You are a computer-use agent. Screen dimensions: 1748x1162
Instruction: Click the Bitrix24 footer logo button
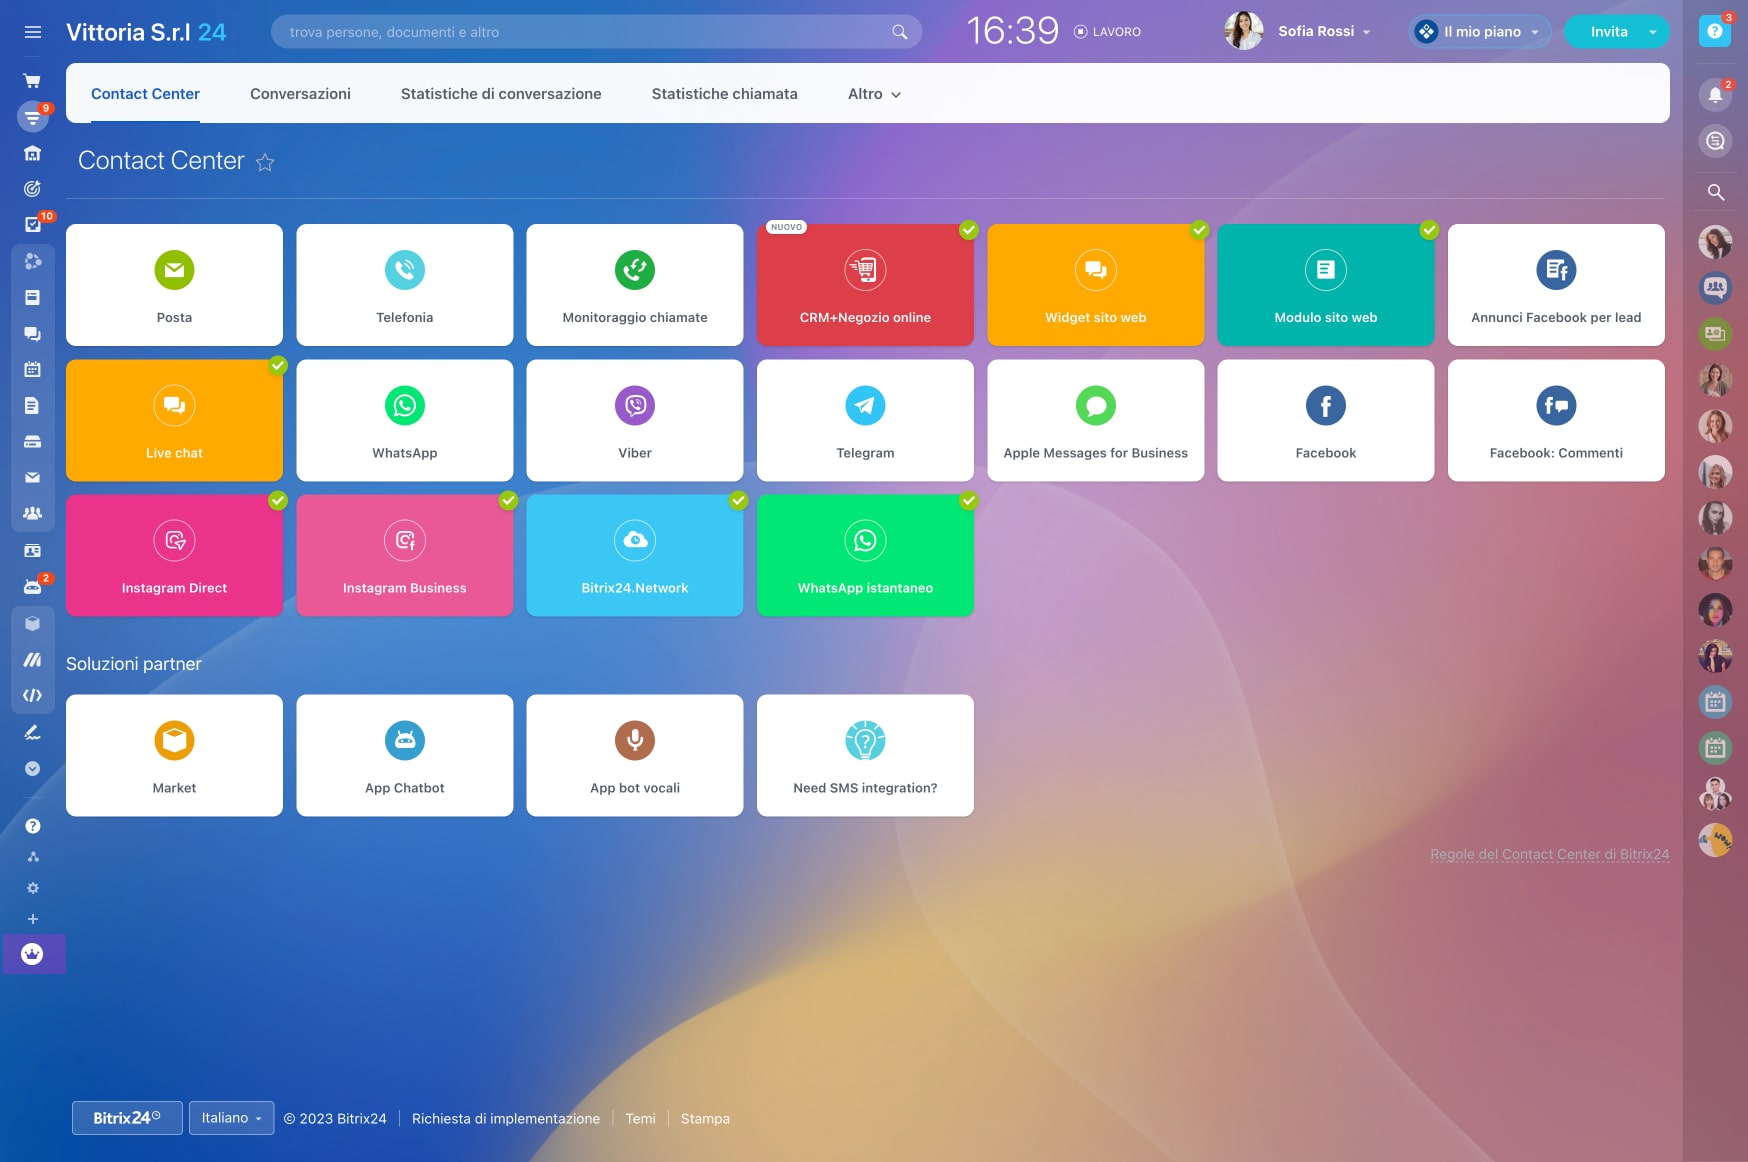click(127, 1118)
